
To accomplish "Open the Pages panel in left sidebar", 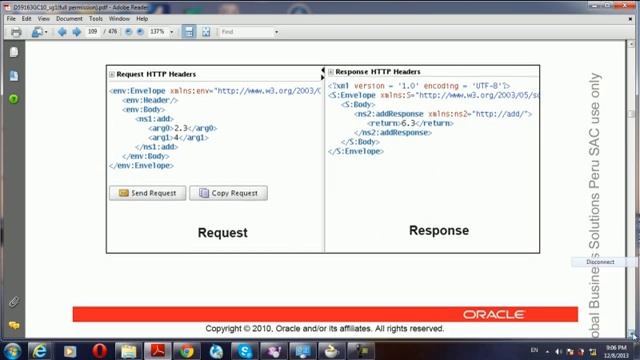I will tap(13, 52).
